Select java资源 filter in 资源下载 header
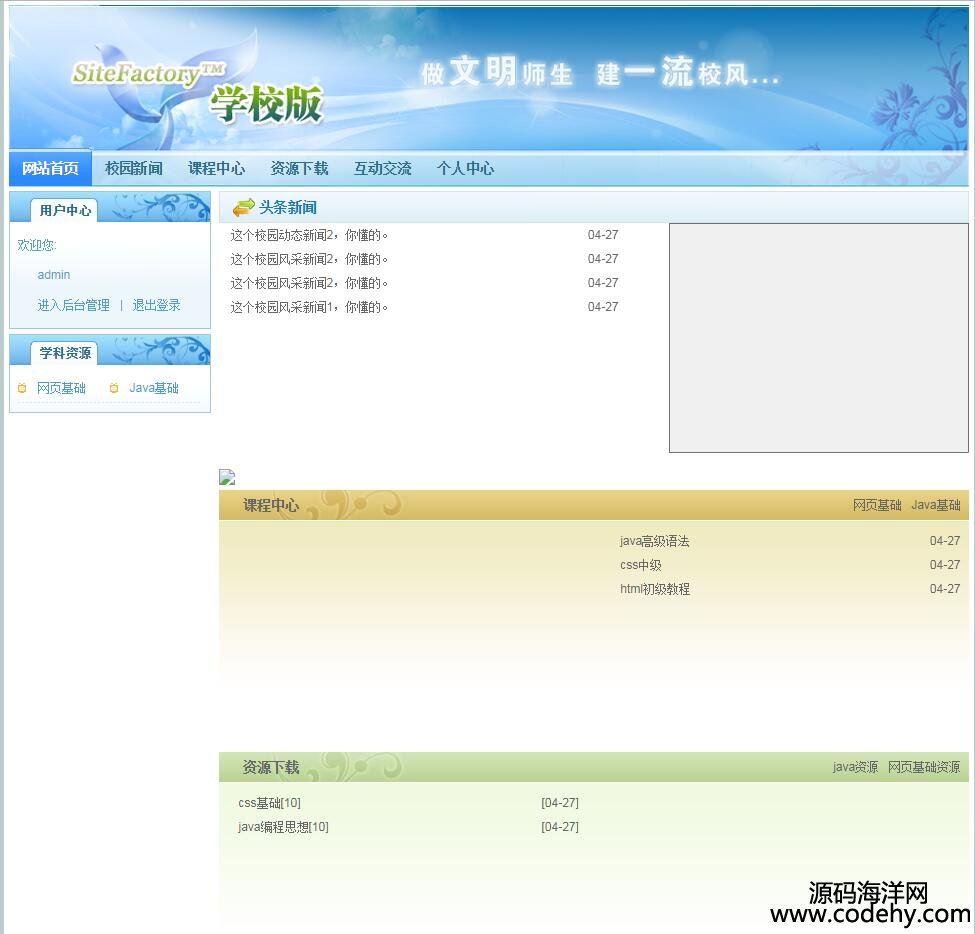 855,767
